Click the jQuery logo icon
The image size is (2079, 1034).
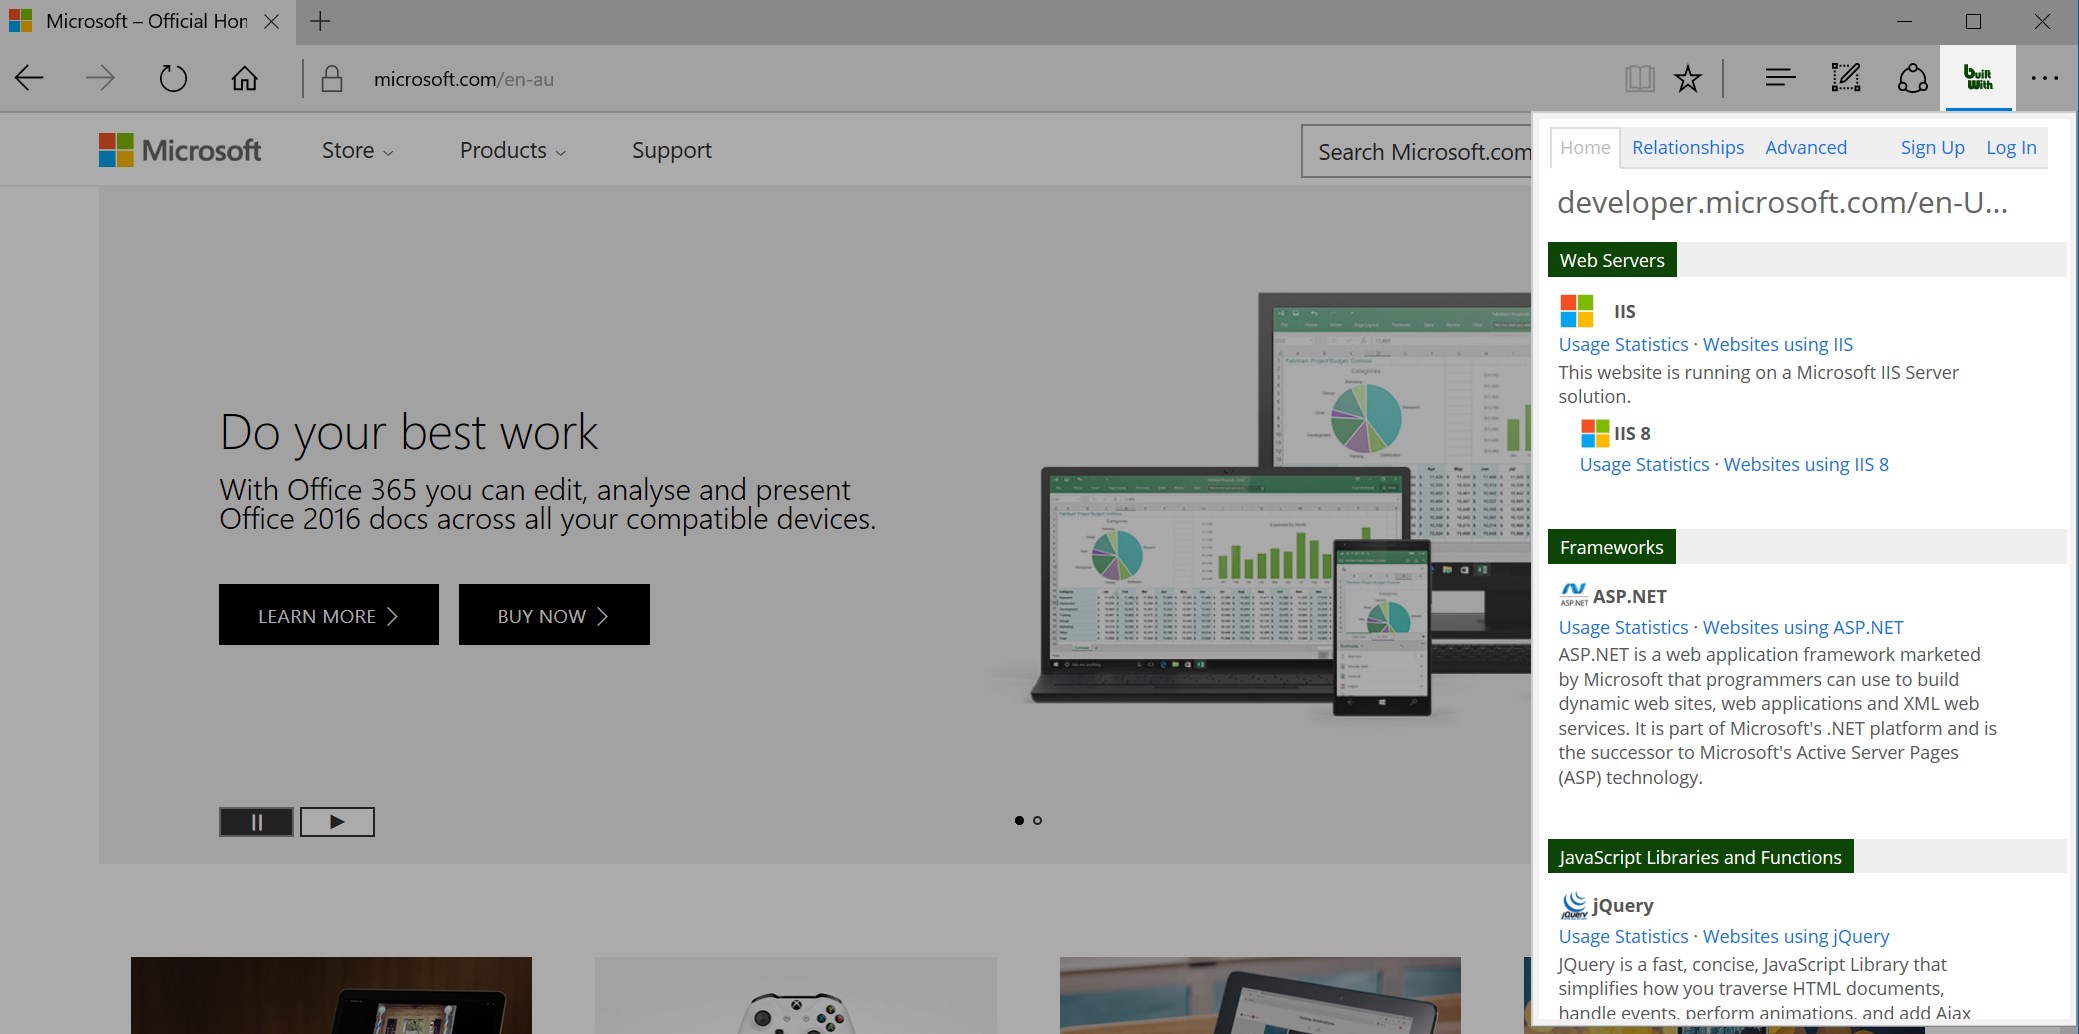click(x=1574, y=905)
